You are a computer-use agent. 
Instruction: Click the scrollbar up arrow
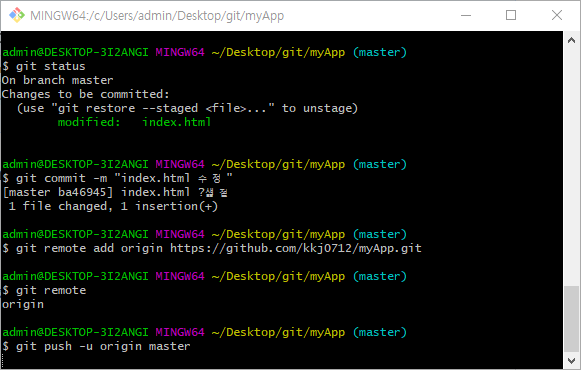click(x=571, y=40)
